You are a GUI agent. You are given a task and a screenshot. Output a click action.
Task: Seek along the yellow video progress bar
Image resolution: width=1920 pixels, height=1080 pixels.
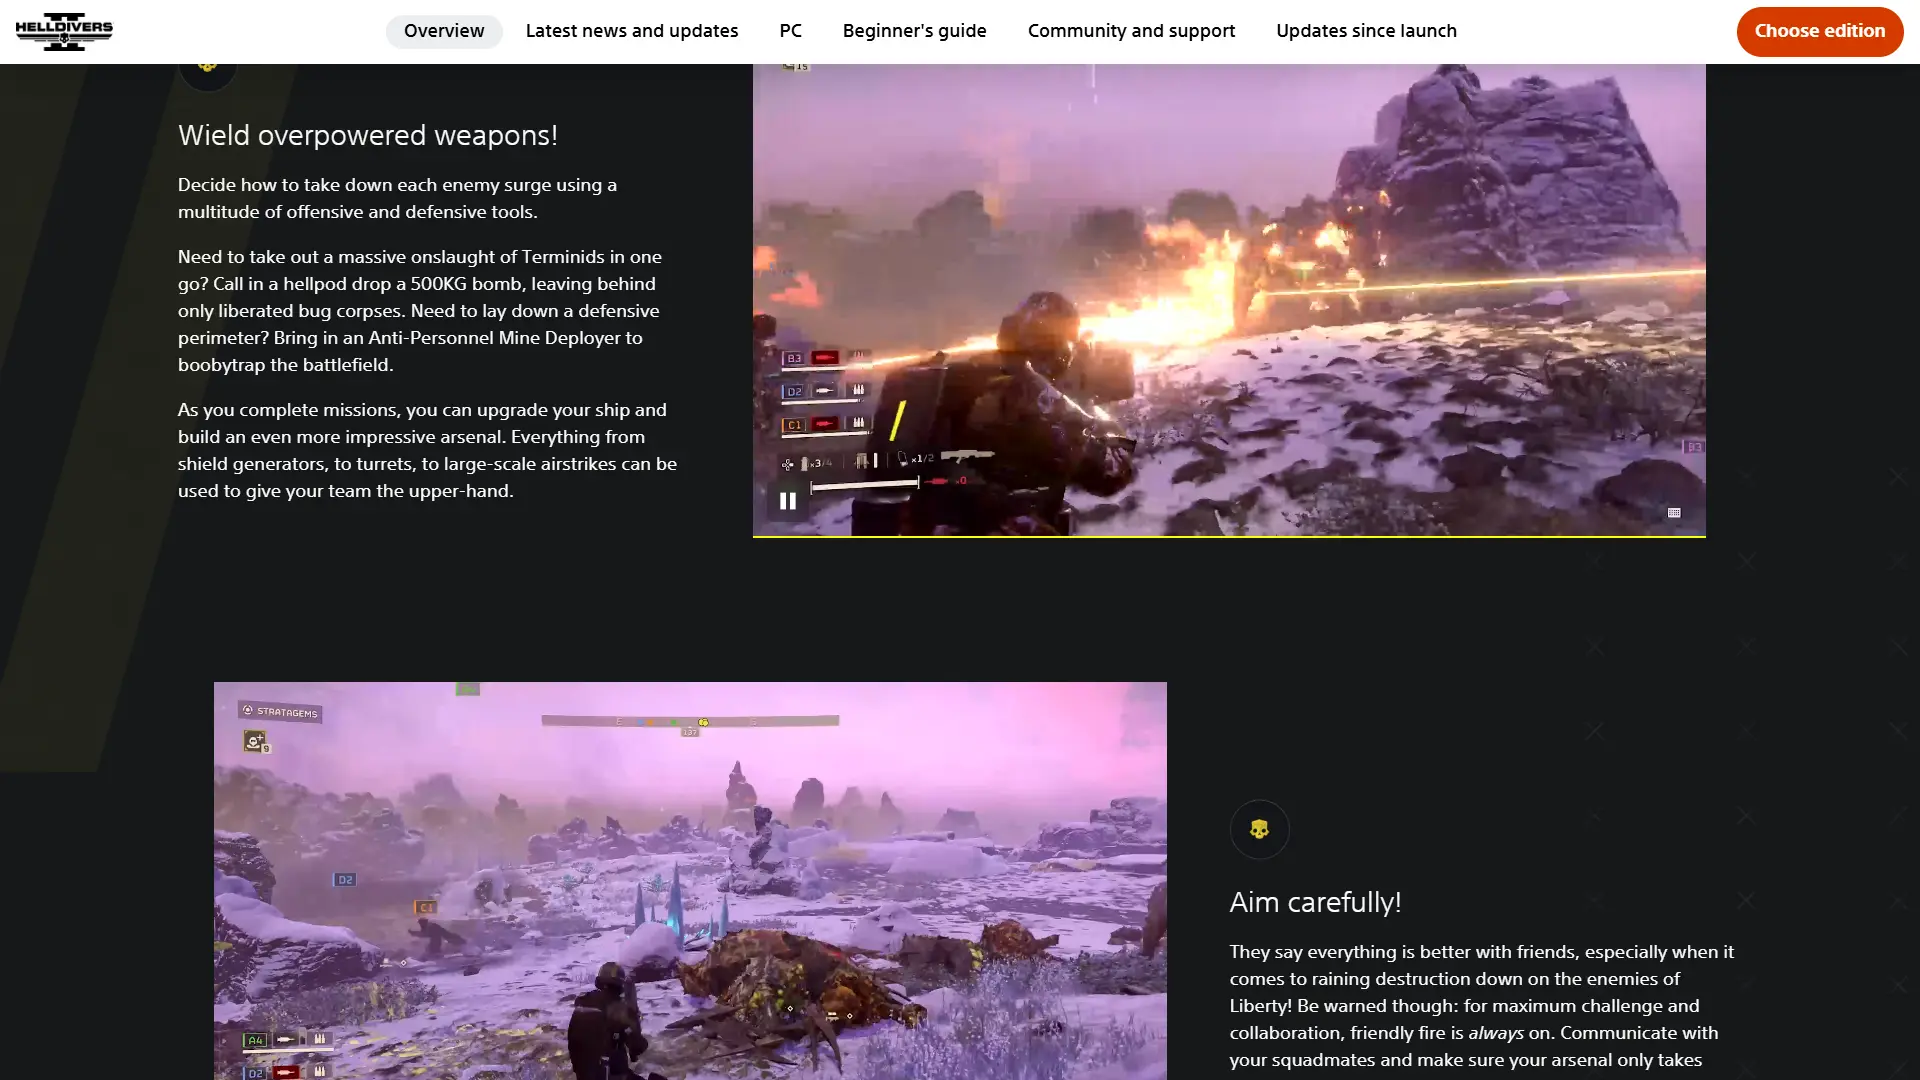(1228, 536)
